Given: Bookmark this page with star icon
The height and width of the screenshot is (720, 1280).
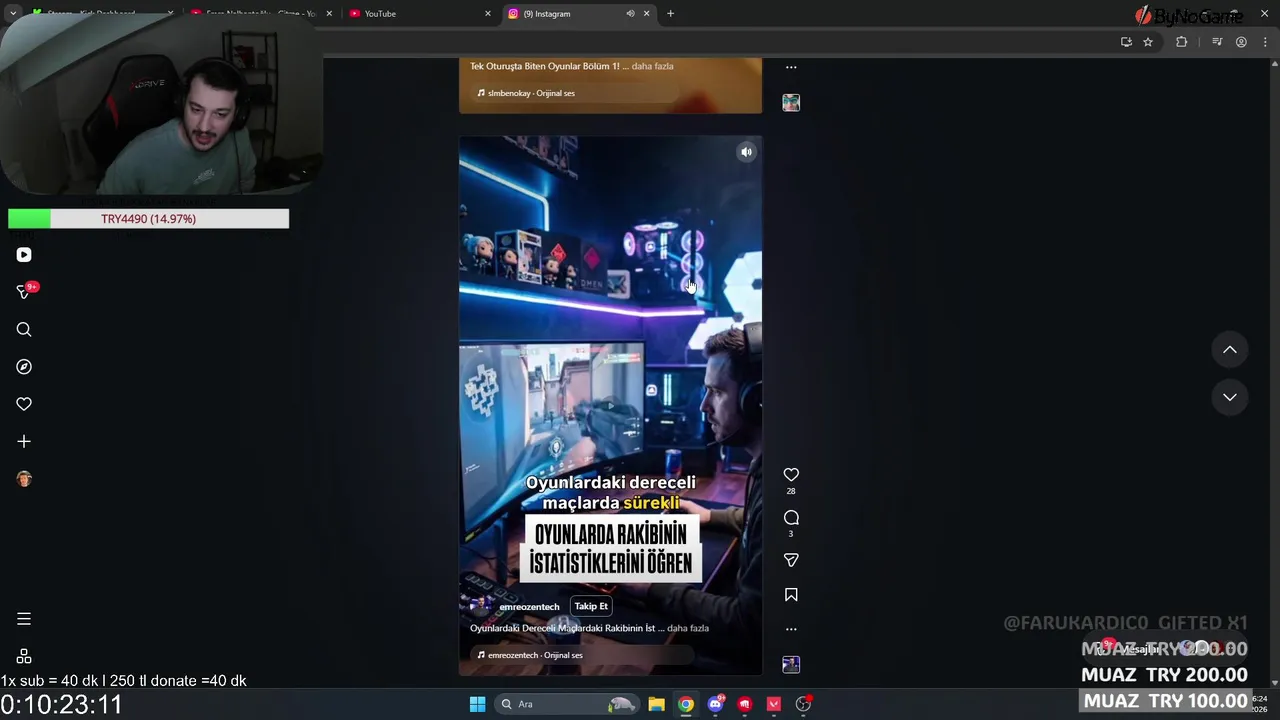Looking at the screenshot, I should pyautogui.click(x=1148, y=42).
